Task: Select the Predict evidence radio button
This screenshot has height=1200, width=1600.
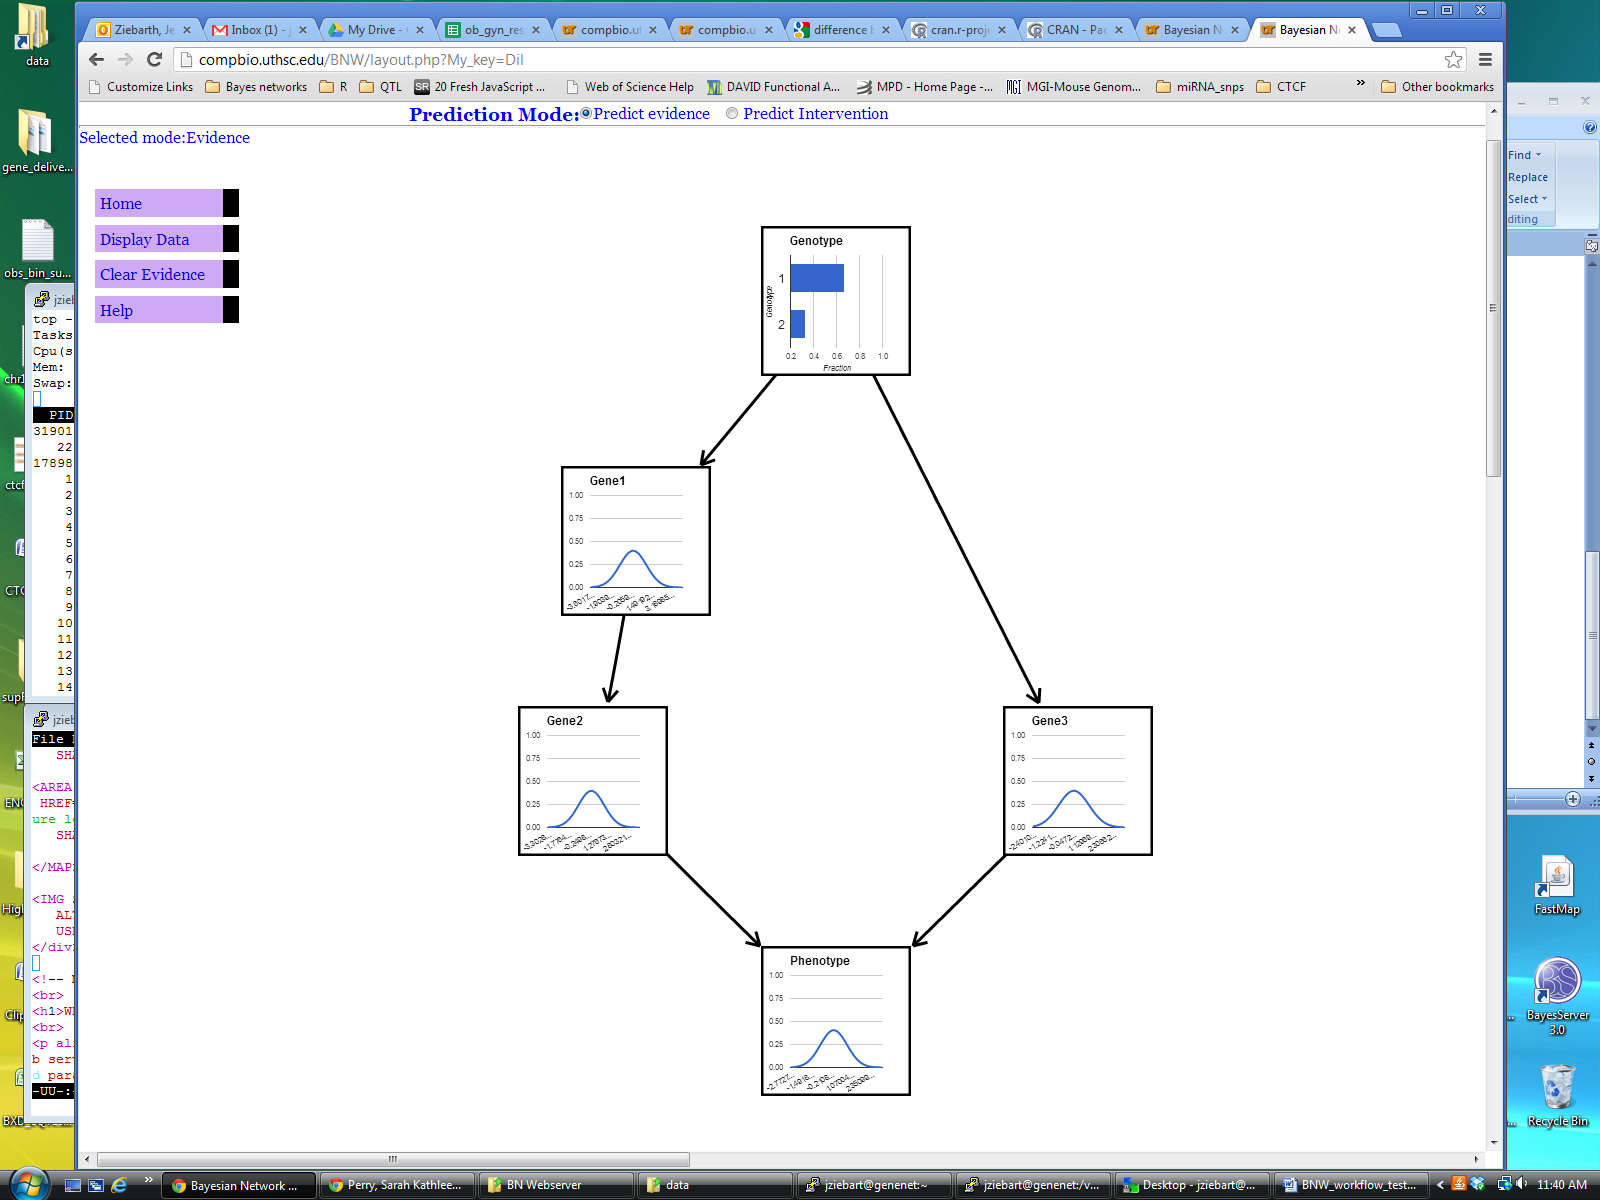Action: [586, 114]
